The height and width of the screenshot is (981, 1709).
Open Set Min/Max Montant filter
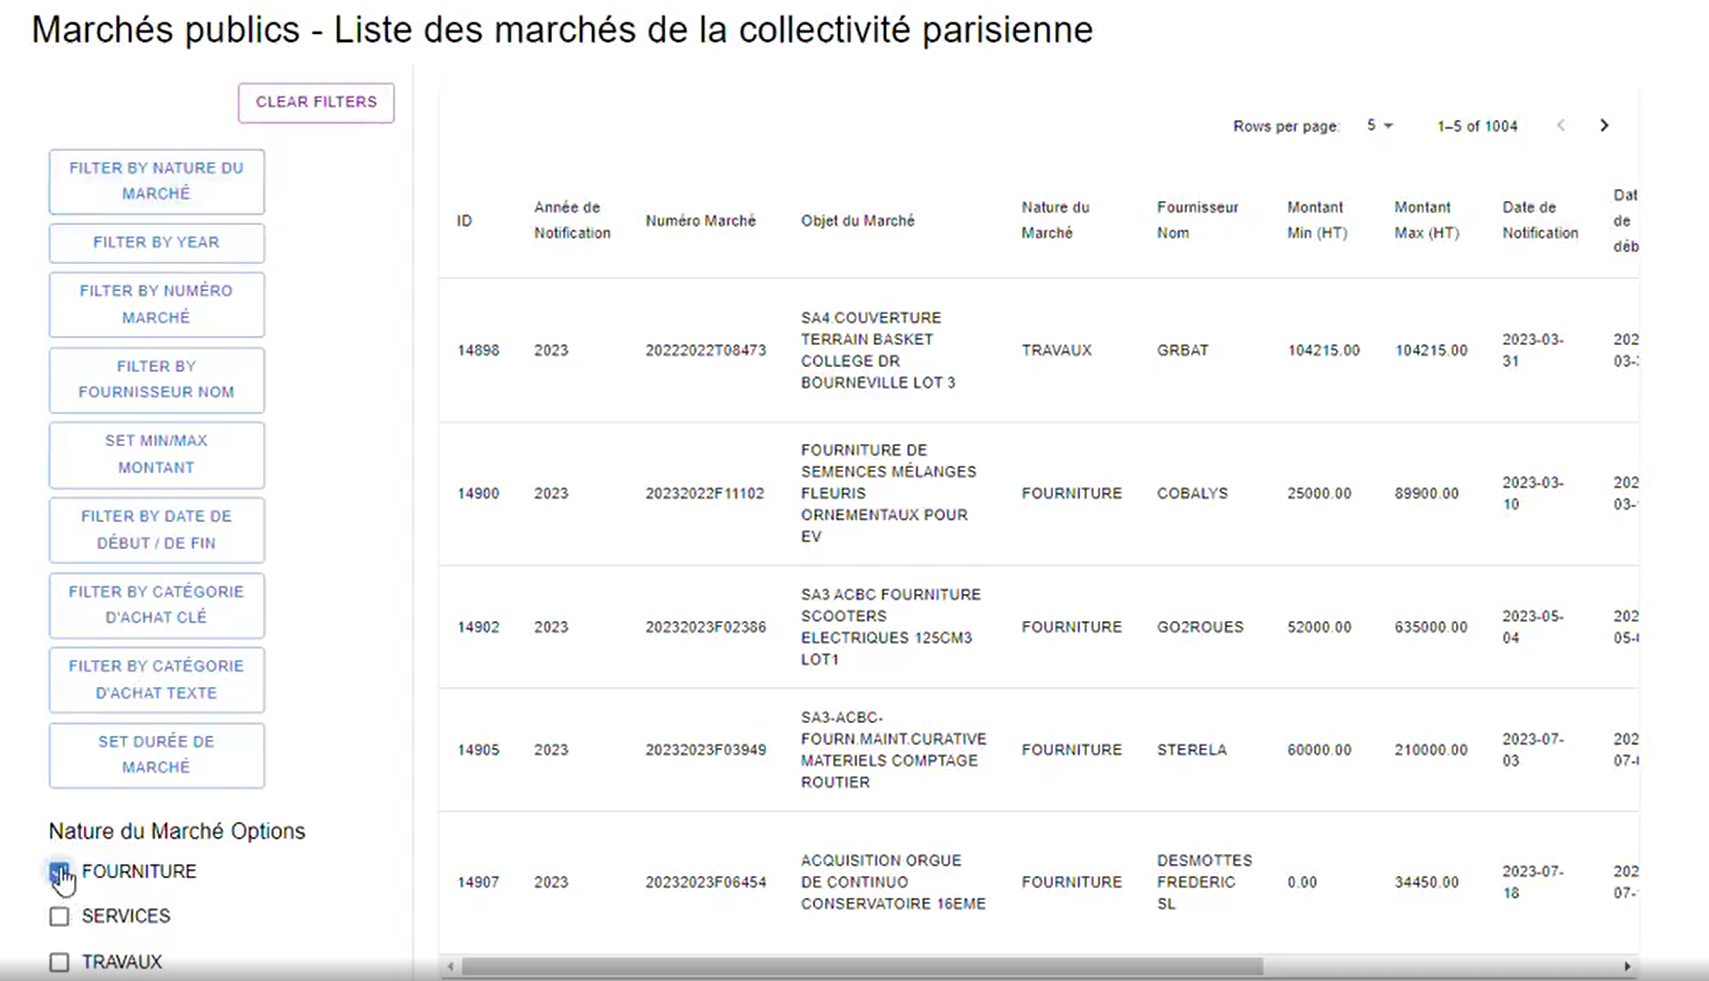click(x=157, y=455)
